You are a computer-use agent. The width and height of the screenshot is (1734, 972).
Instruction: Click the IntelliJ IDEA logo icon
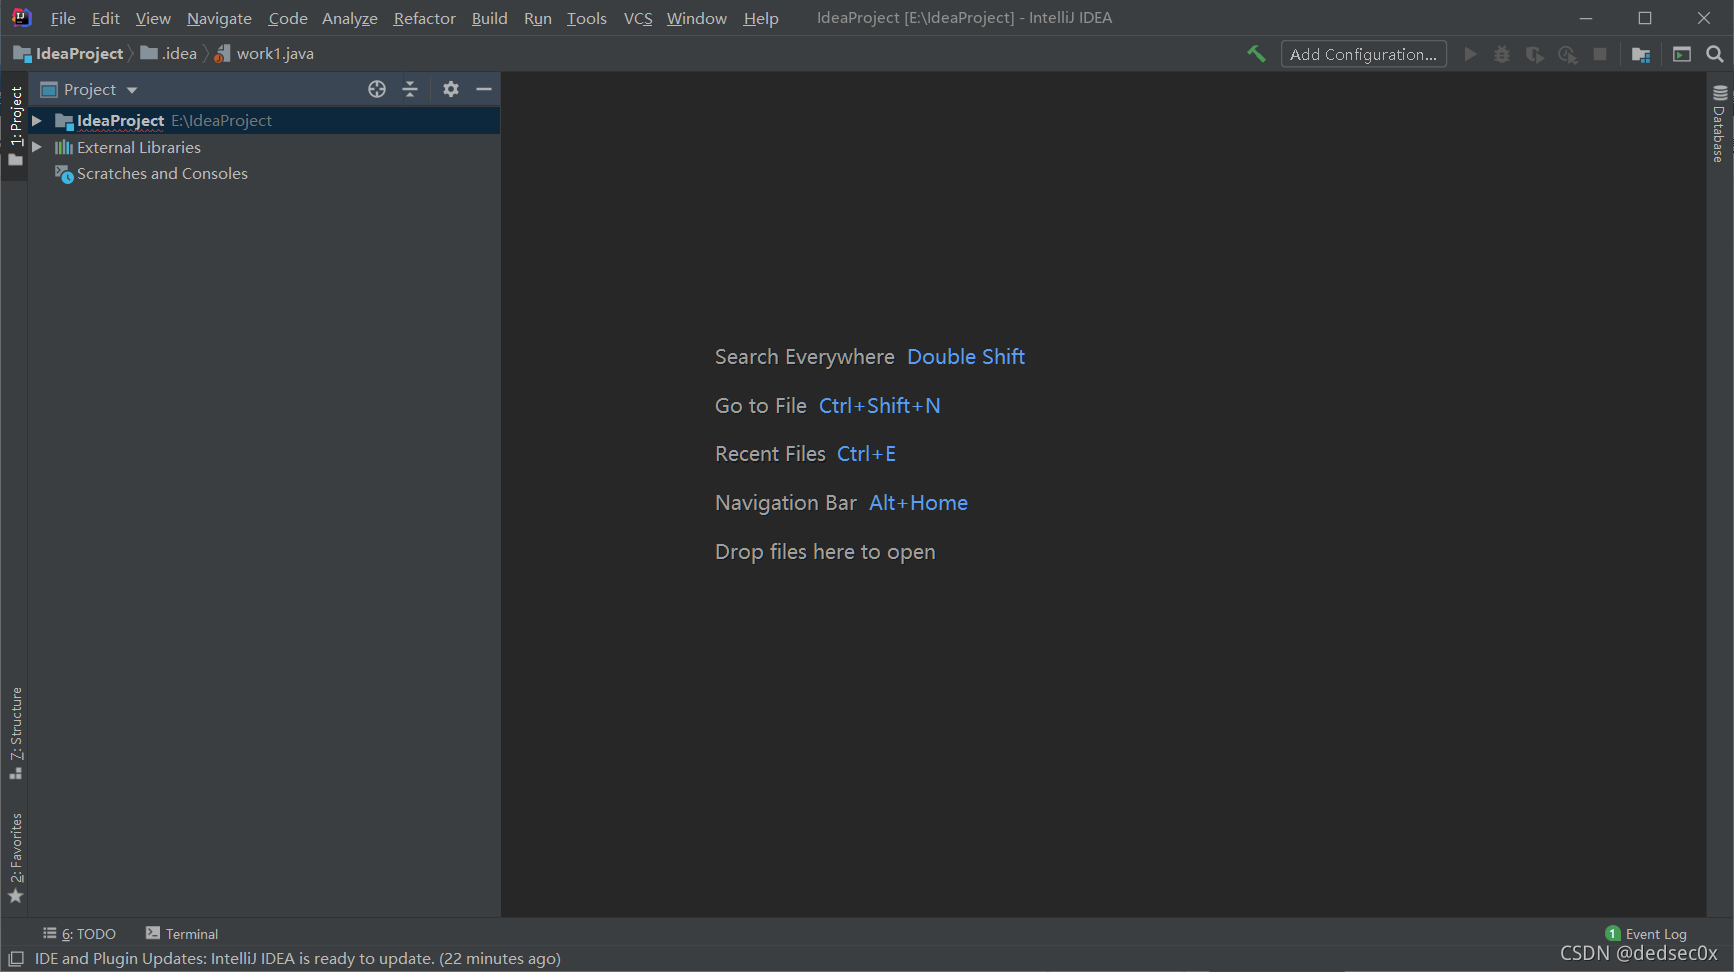21,17
